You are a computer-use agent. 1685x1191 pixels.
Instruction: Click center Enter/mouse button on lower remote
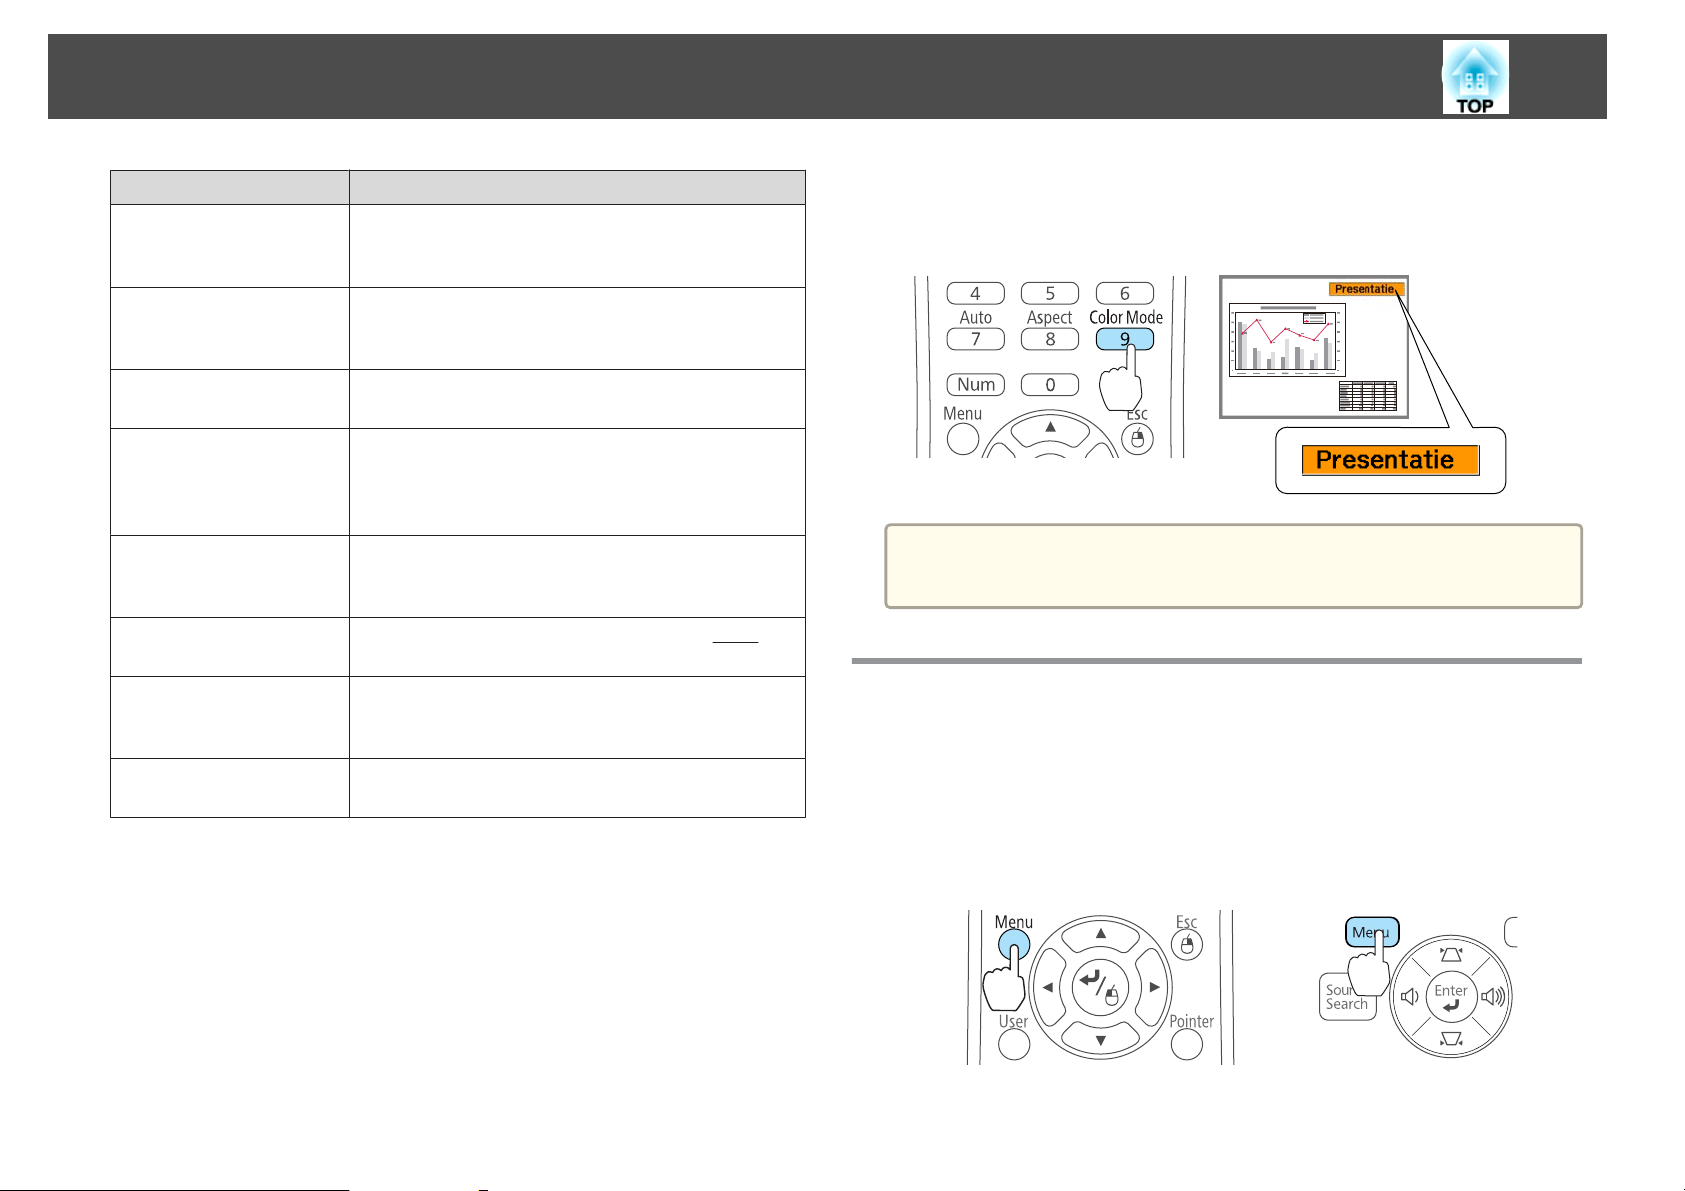(1101, 987)
